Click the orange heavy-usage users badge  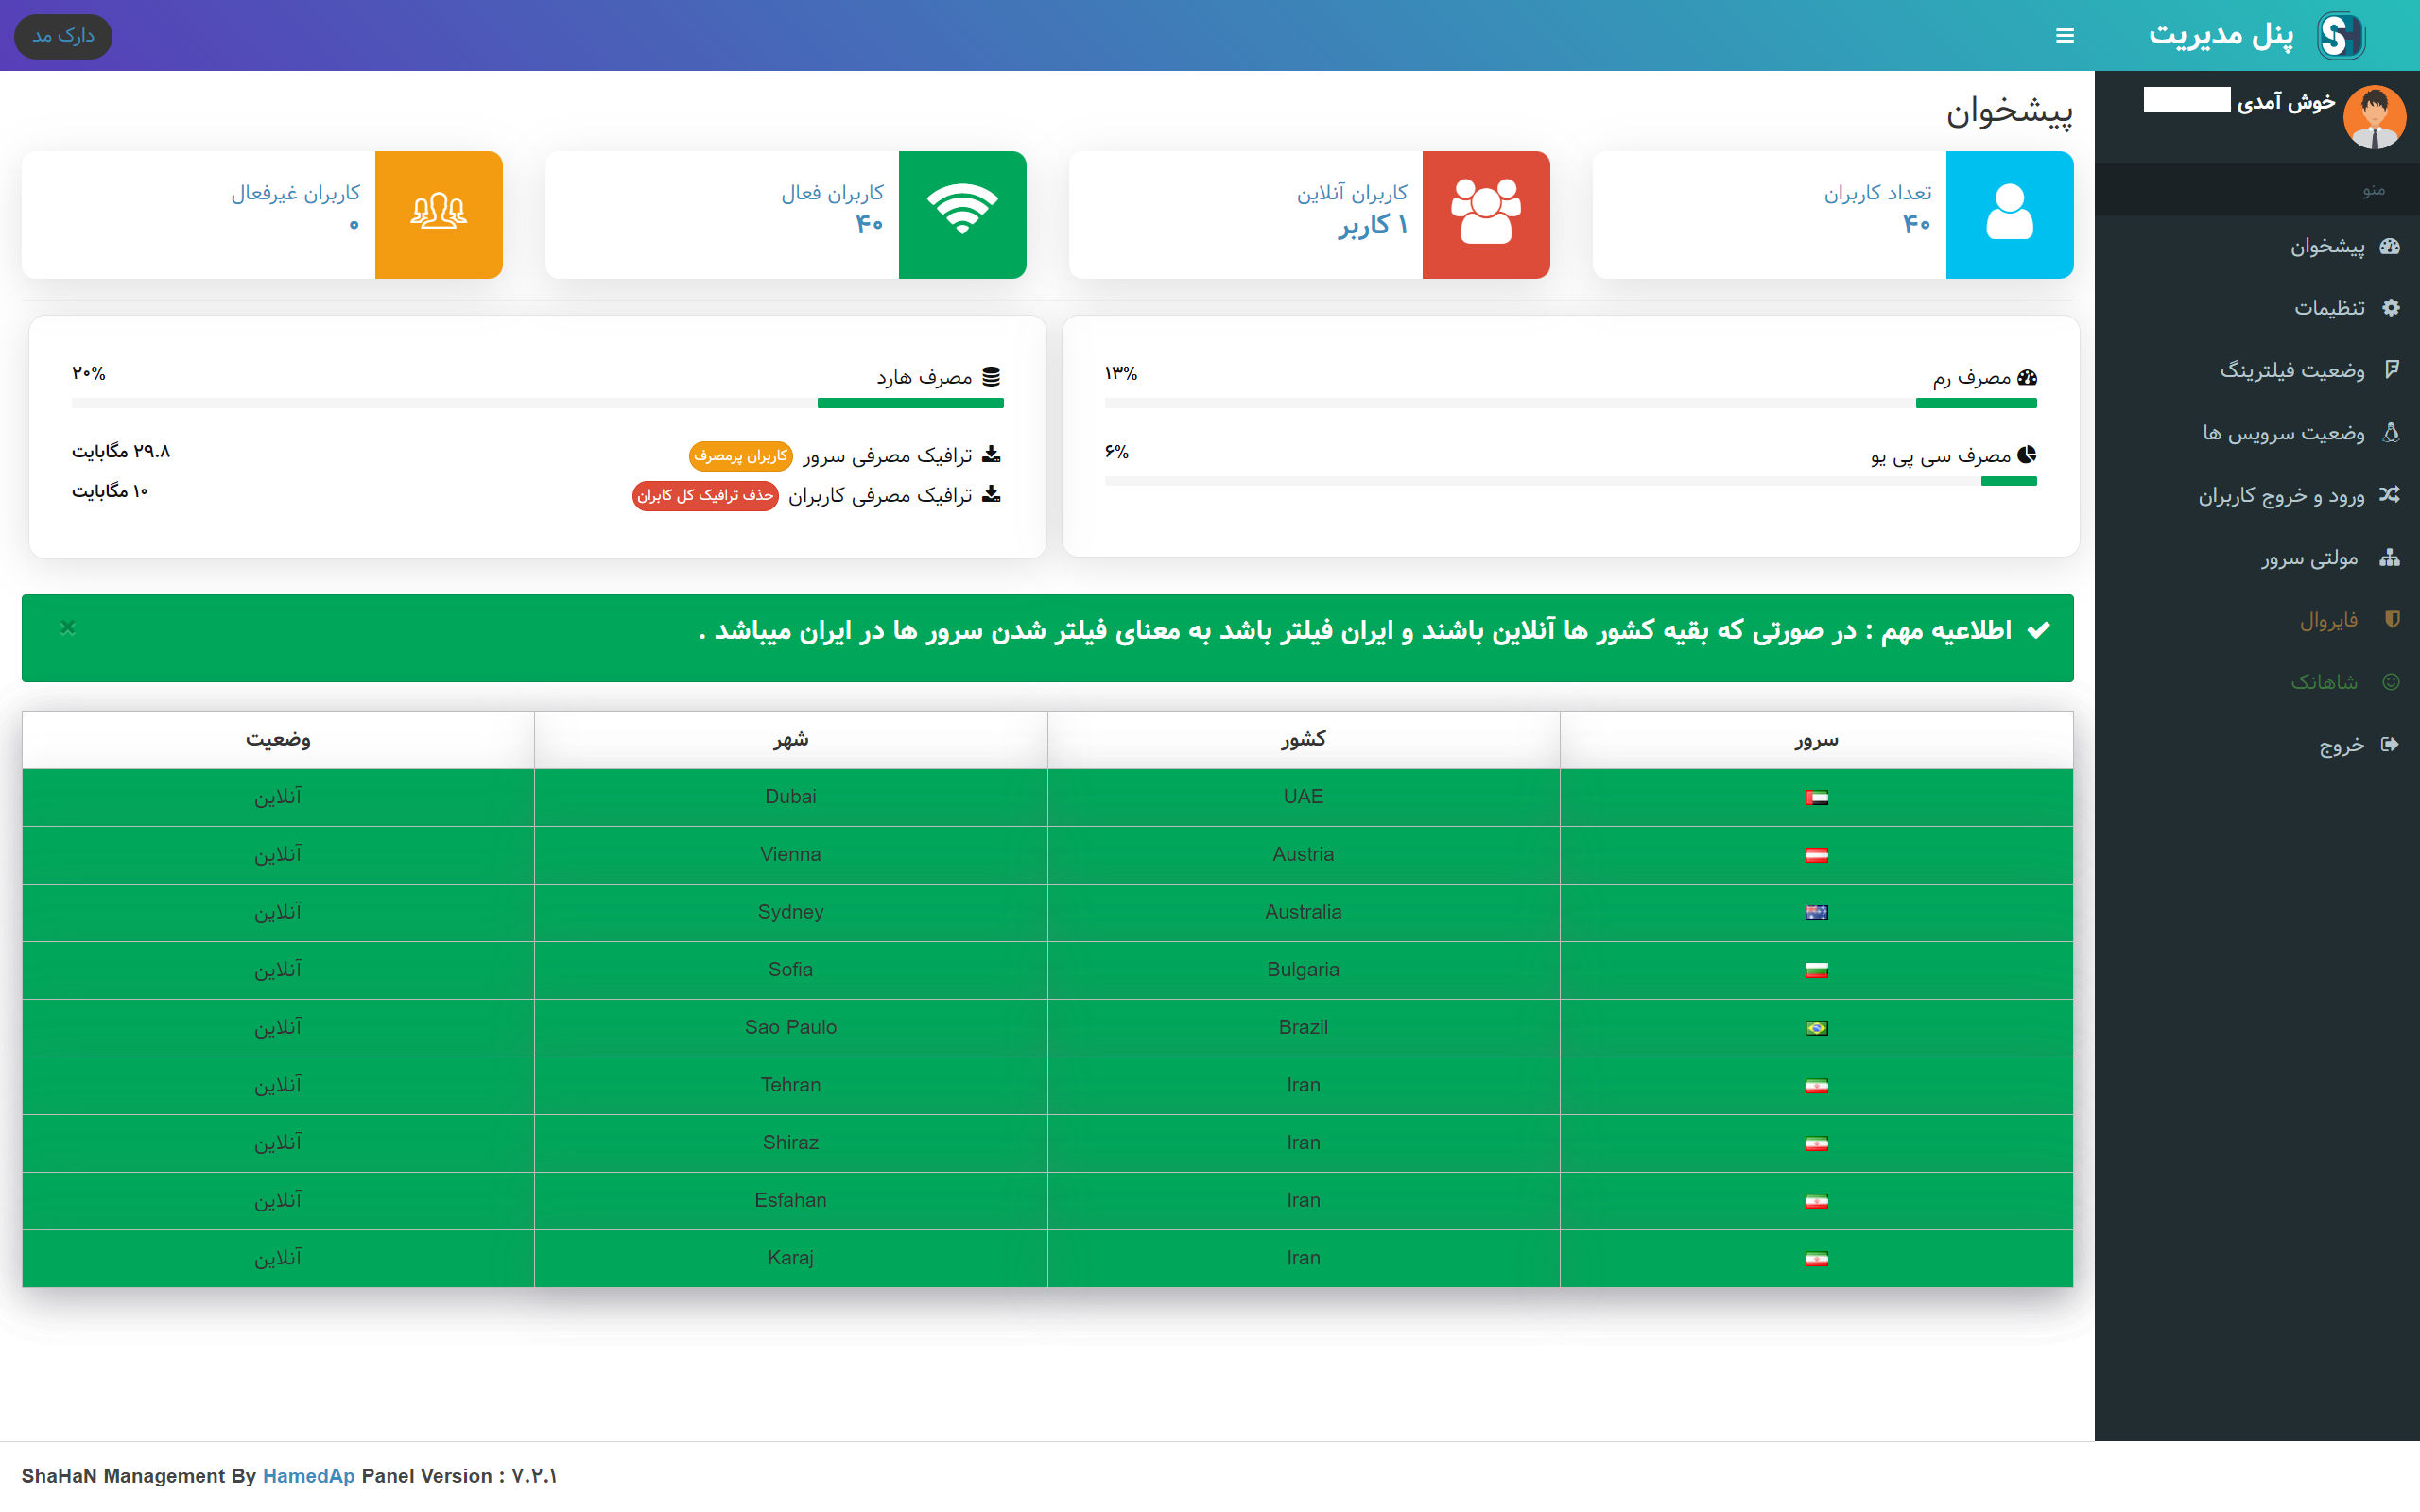click(740, 456)
